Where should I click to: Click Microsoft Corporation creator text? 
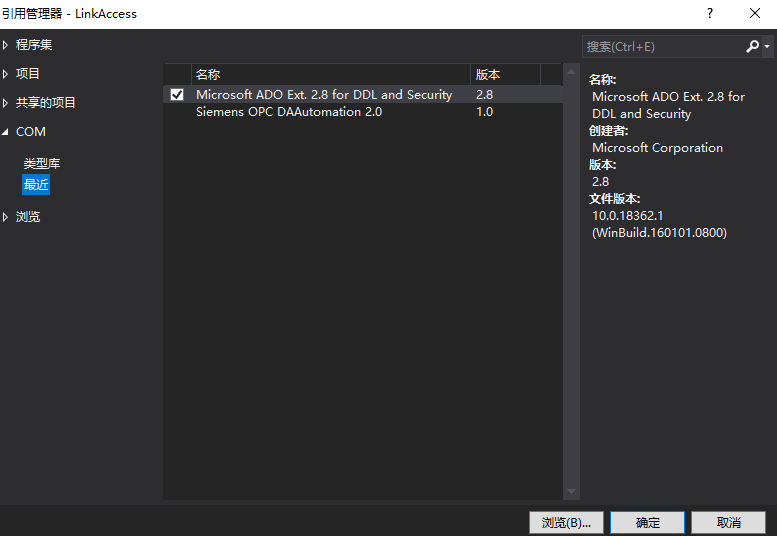coord(658,148)
